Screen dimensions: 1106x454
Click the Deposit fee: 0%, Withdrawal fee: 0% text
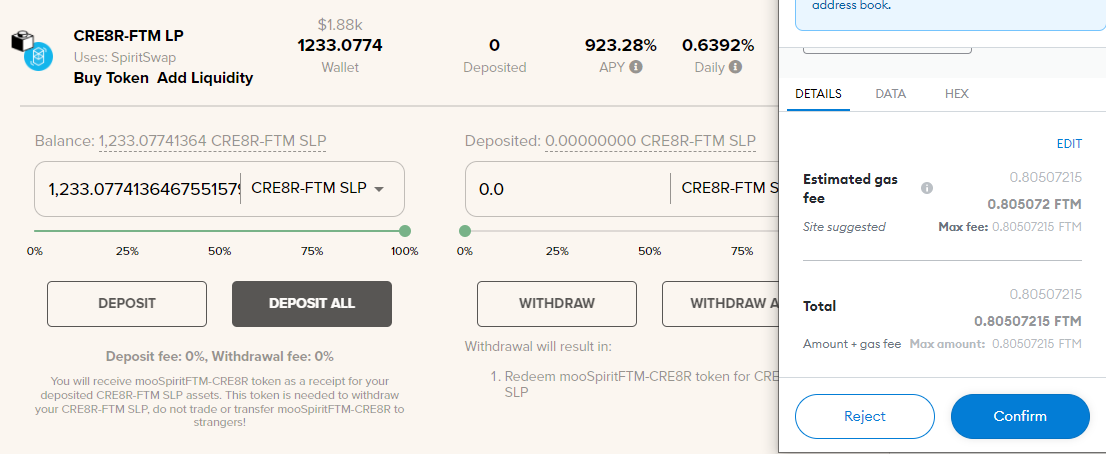pyautogui.click(x=219, y=356)
